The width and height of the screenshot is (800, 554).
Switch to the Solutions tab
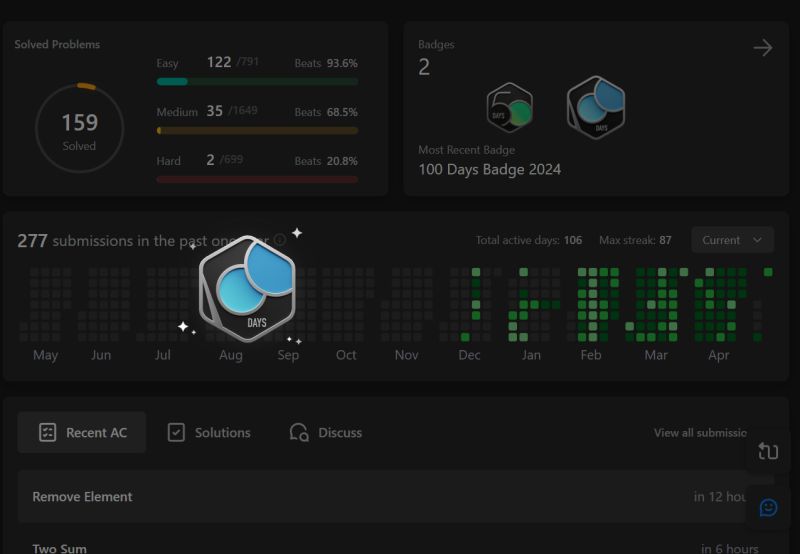[x=209, y=433]
